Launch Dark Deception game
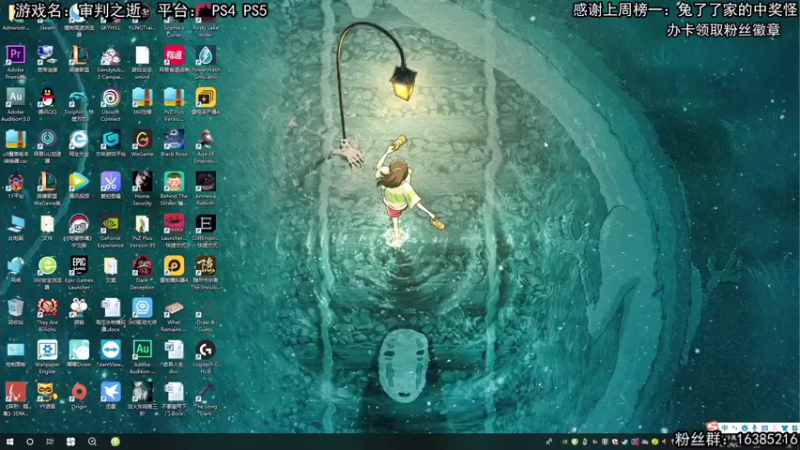Screen dimensions: 800x450 point(142,265)
